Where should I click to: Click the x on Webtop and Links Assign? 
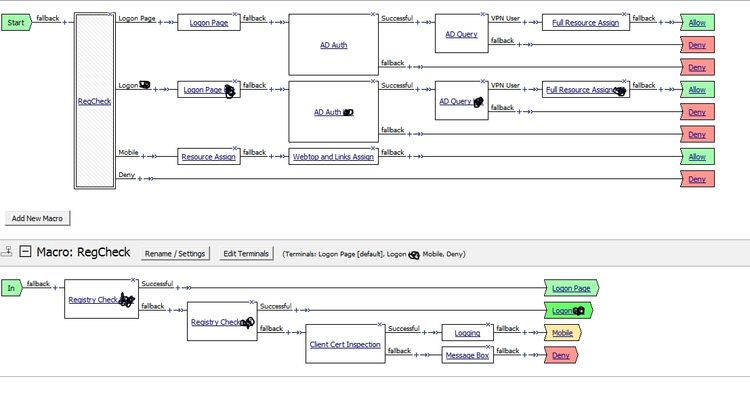point(373,148)
